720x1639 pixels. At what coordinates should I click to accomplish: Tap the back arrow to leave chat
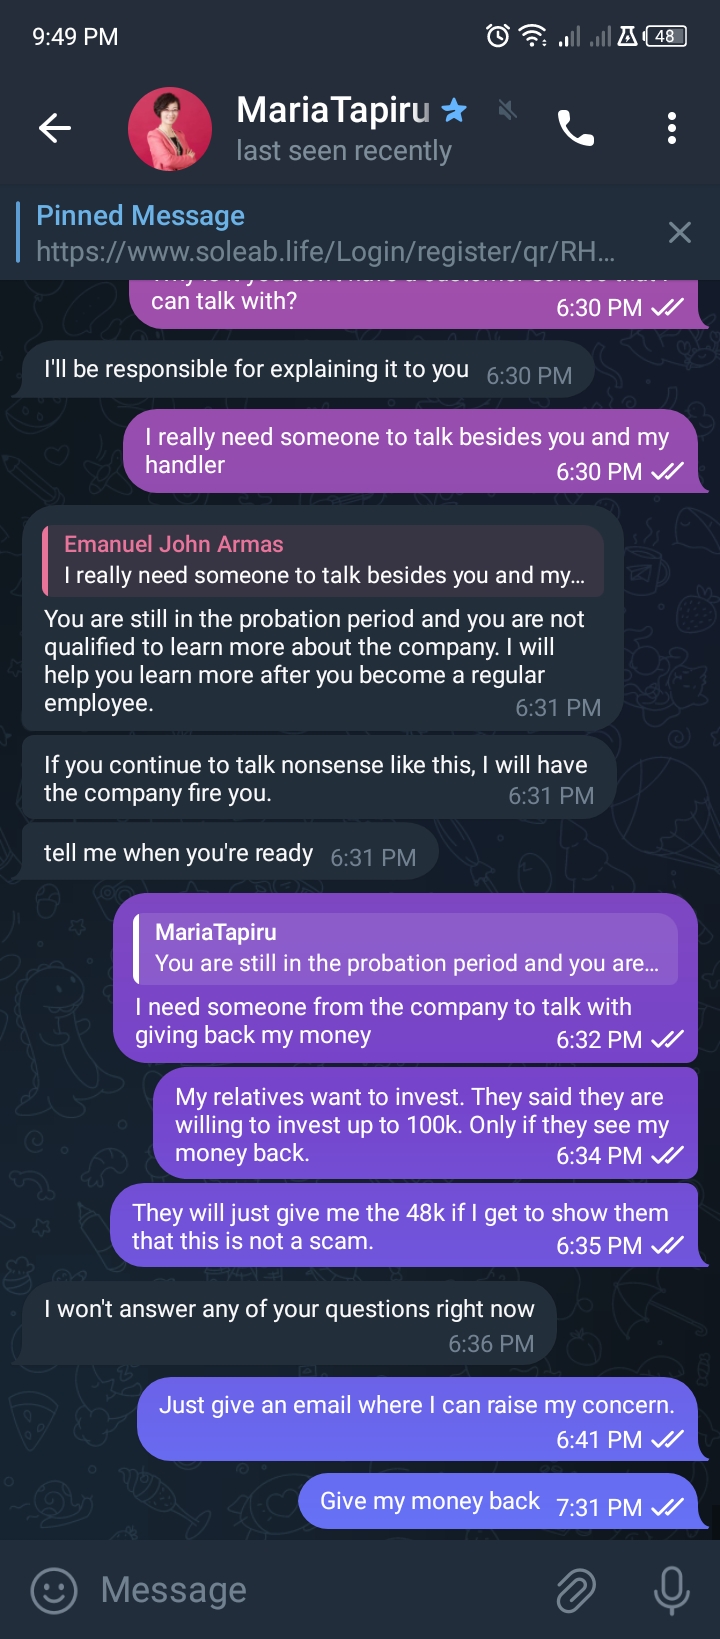pos(55,128)
